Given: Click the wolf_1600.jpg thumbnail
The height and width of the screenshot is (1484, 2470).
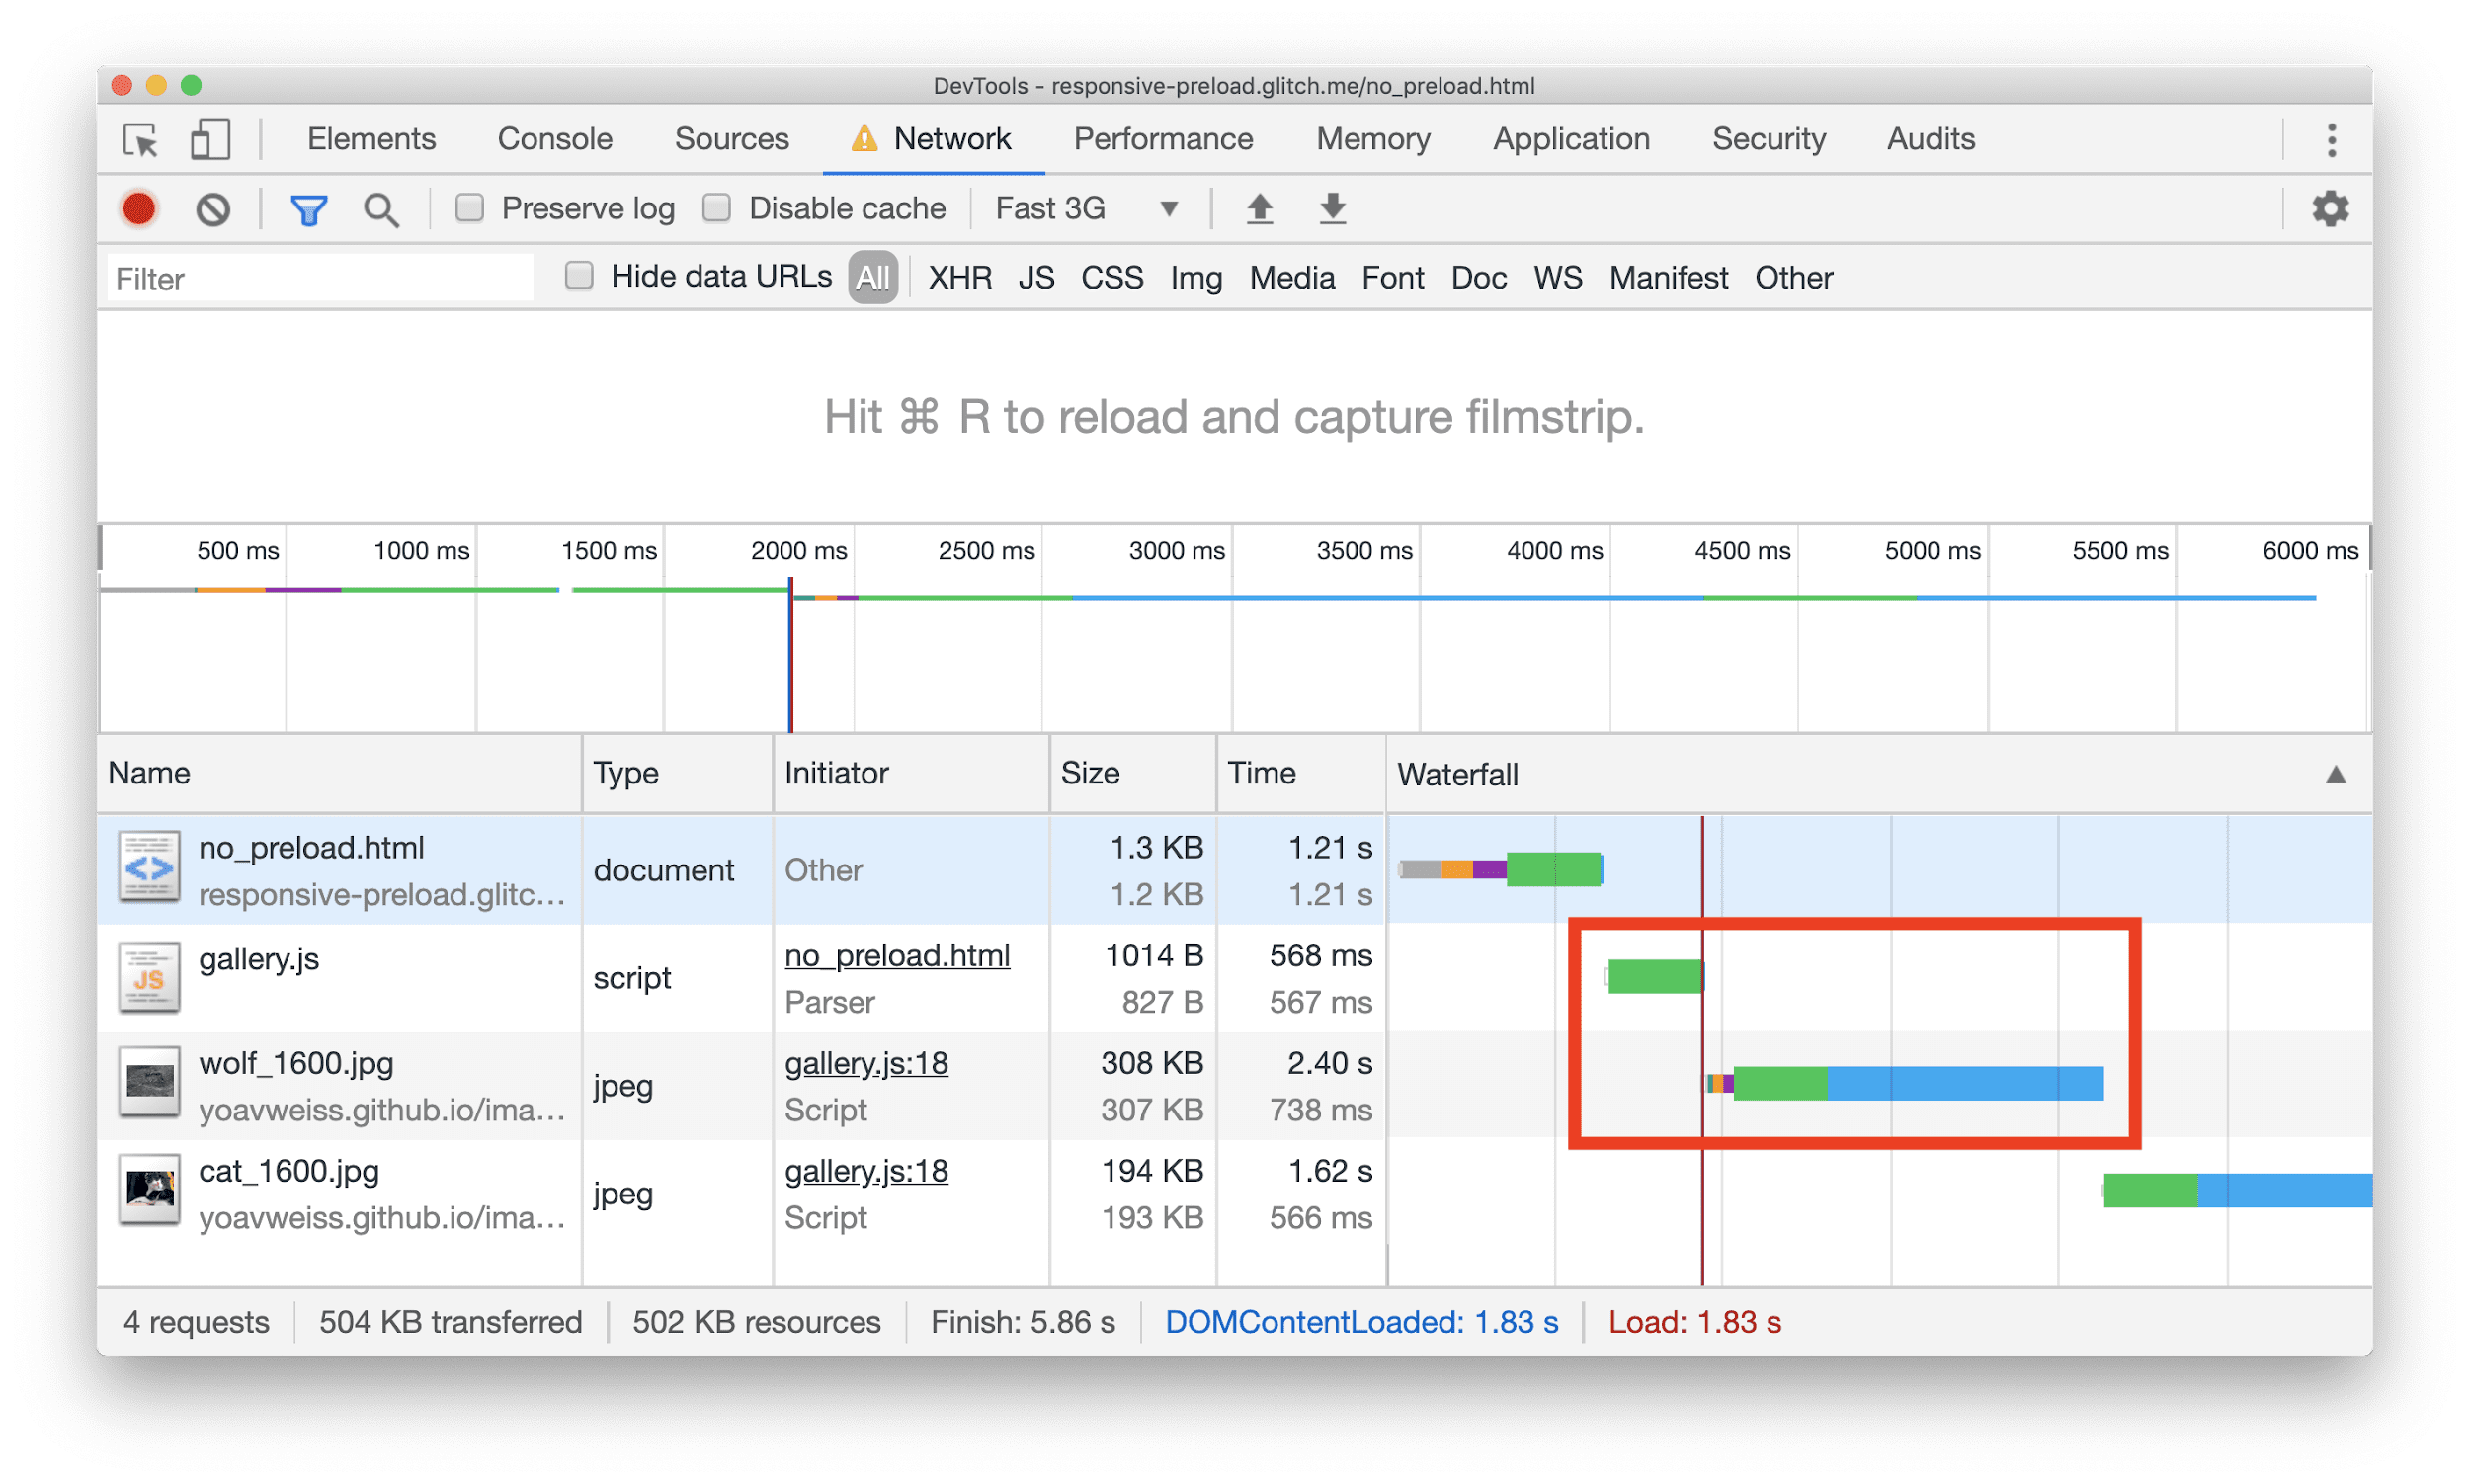Looking at the screenshot, I should pos(148,1084).
